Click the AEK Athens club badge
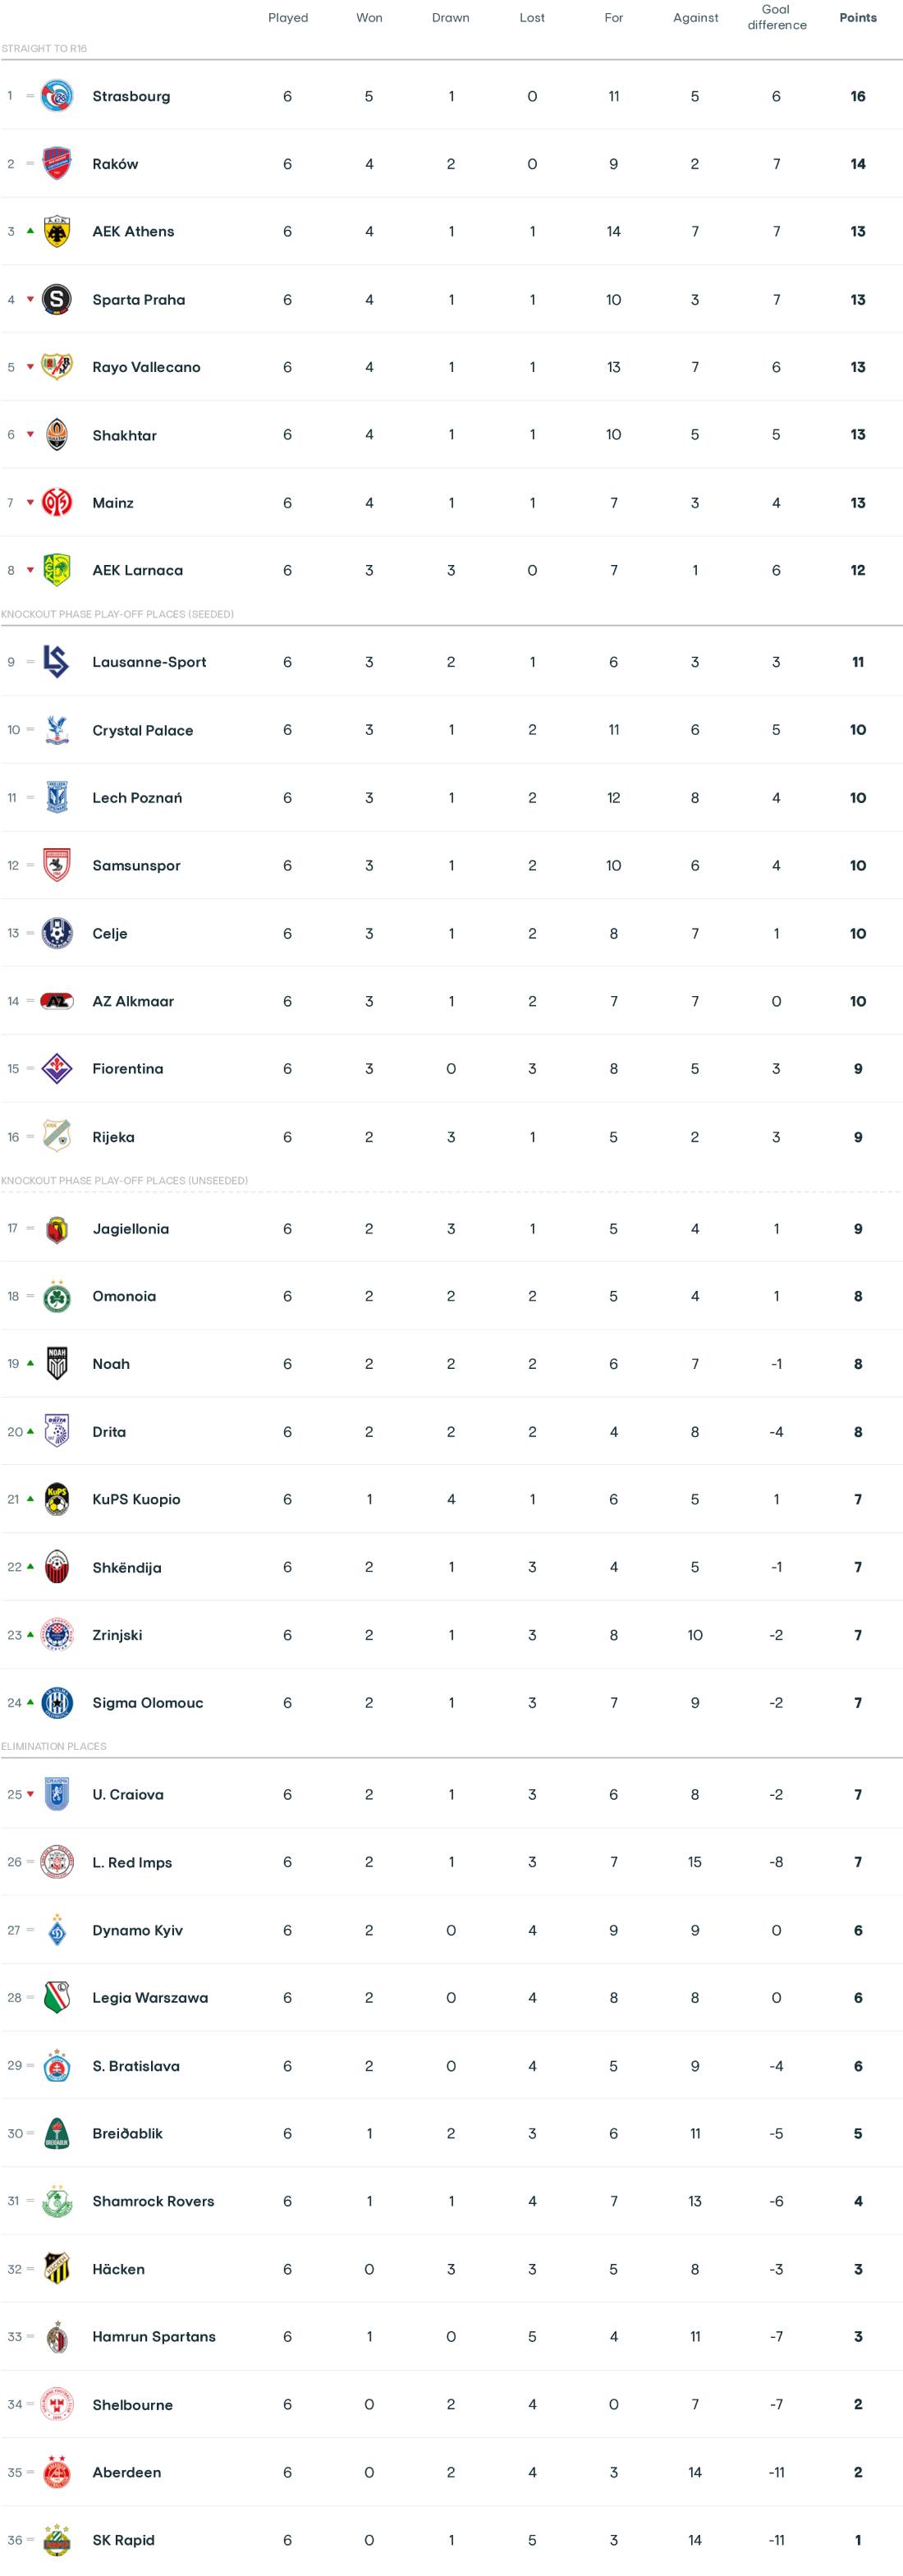The height and width of the screenshot is (2576, 903). pyautogui.click(x=57, y=232)
